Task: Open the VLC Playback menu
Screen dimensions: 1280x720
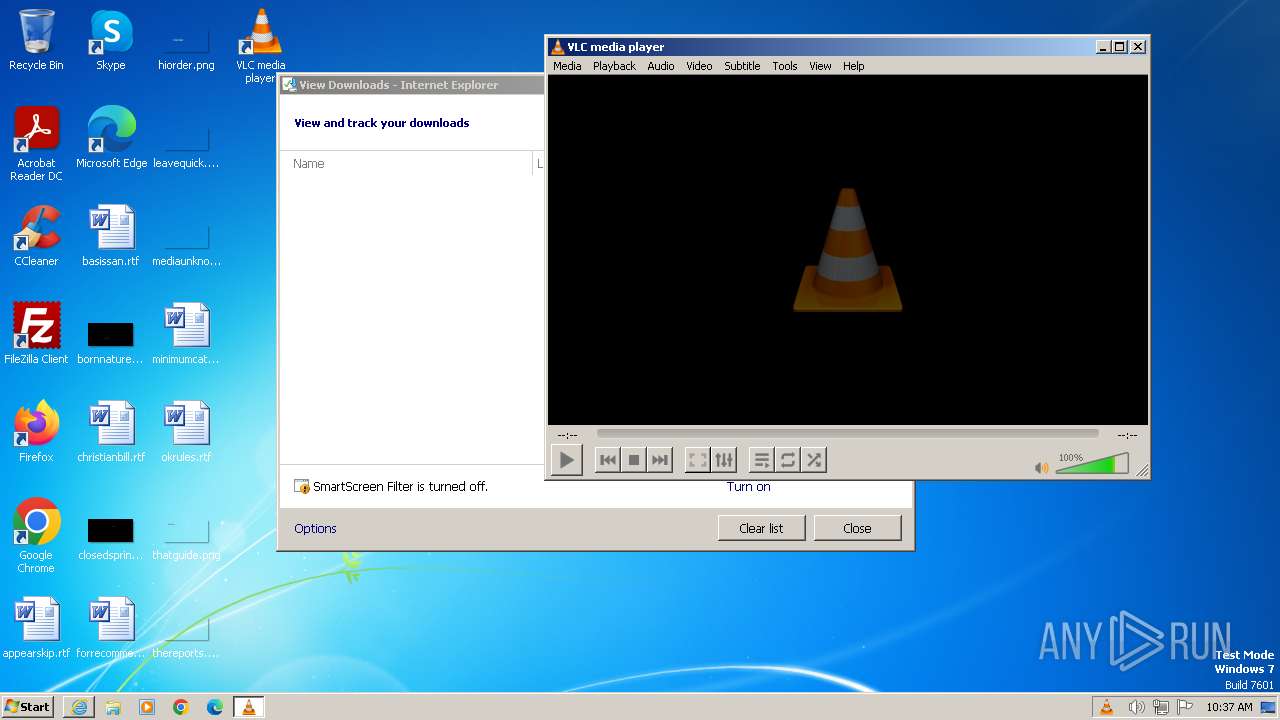Action: point(614,66)
